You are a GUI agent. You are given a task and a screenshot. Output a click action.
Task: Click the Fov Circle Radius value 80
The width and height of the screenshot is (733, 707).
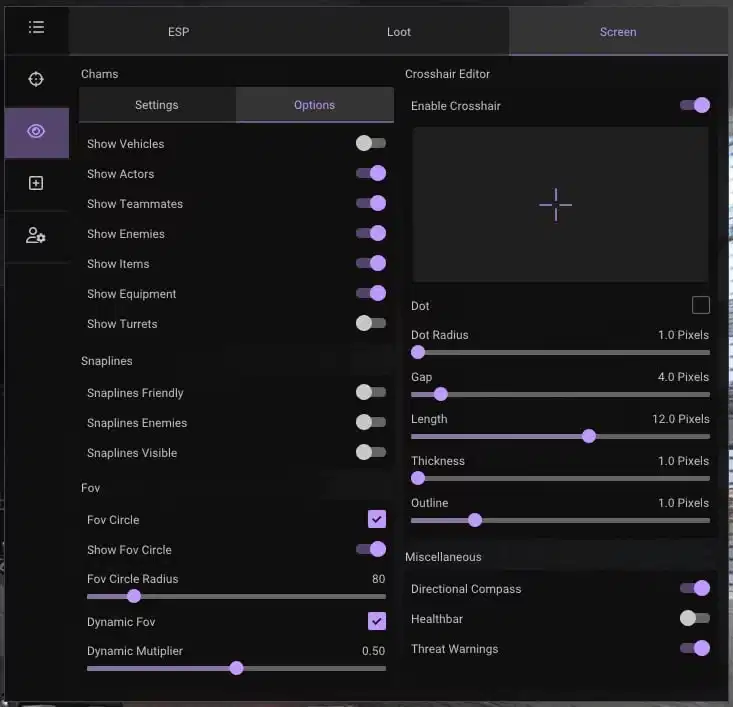coord(379,579)
